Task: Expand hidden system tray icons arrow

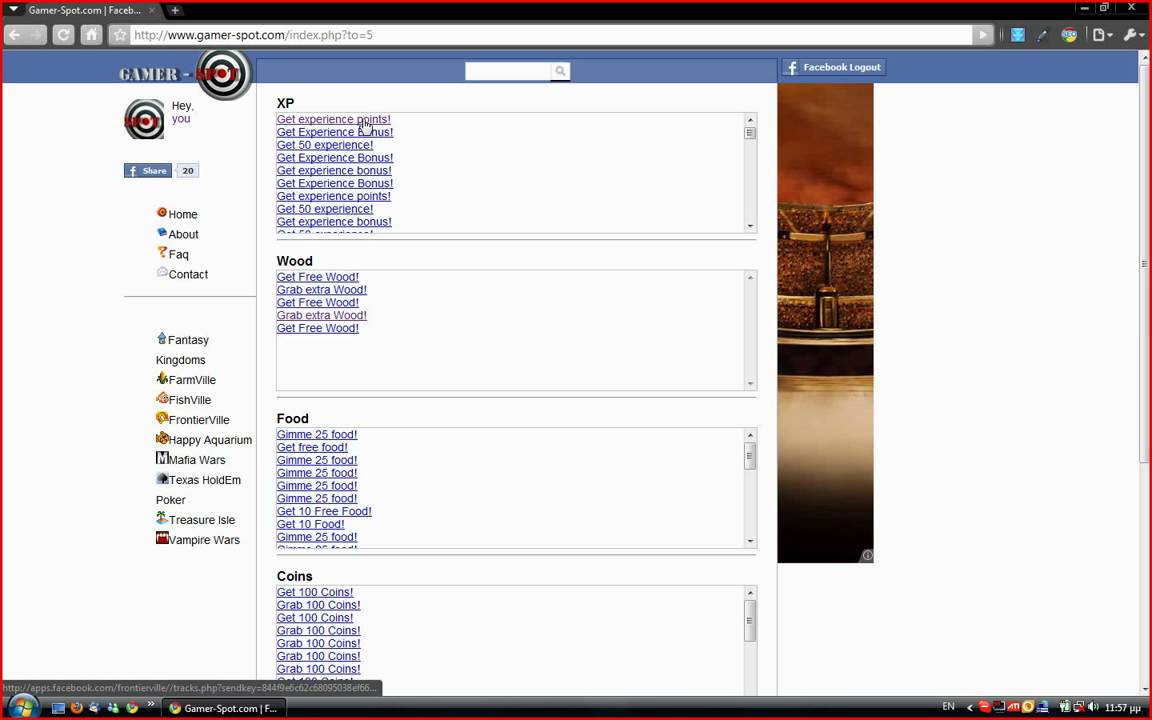Action: click(969, 708)
